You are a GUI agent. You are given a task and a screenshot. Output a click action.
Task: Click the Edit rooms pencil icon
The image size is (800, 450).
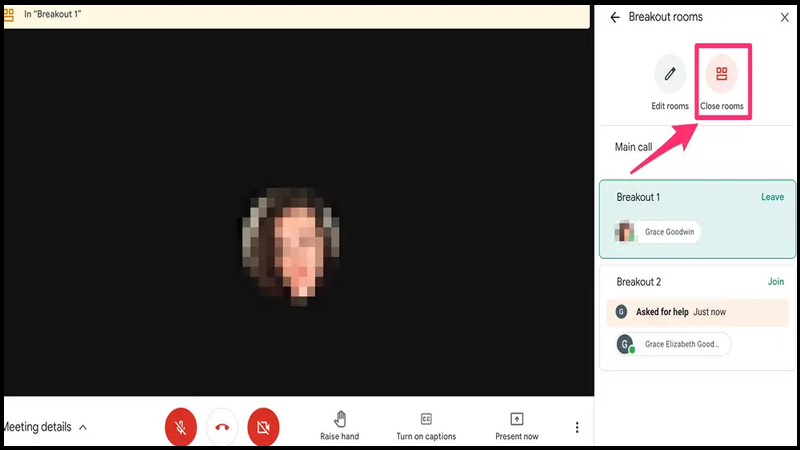point(670,74)
